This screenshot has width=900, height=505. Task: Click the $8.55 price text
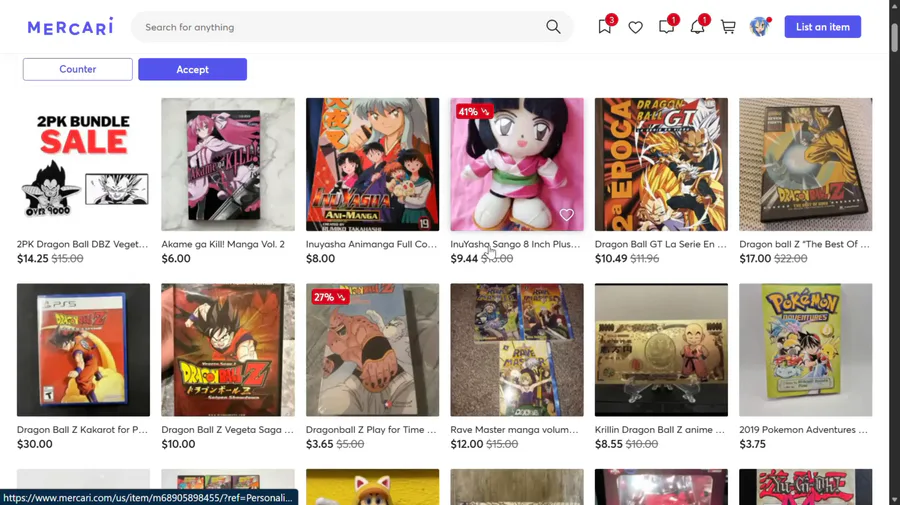point(608,444)
